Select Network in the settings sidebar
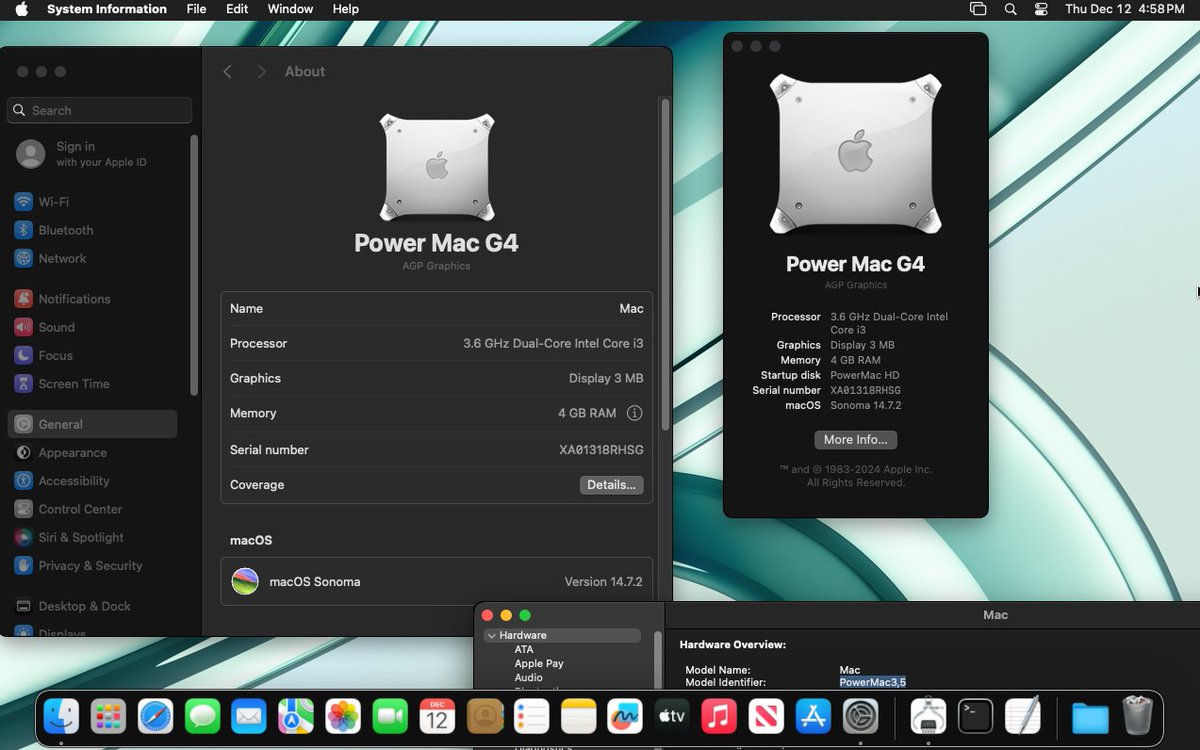The height and width of the screenshot is (750, 1200). pyautogui.click(x=92, y=258)
